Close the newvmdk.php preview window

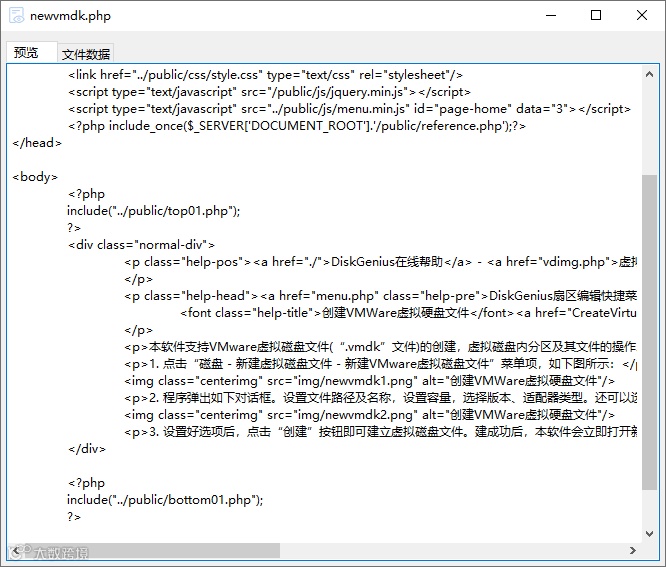(x=642, y=16)
